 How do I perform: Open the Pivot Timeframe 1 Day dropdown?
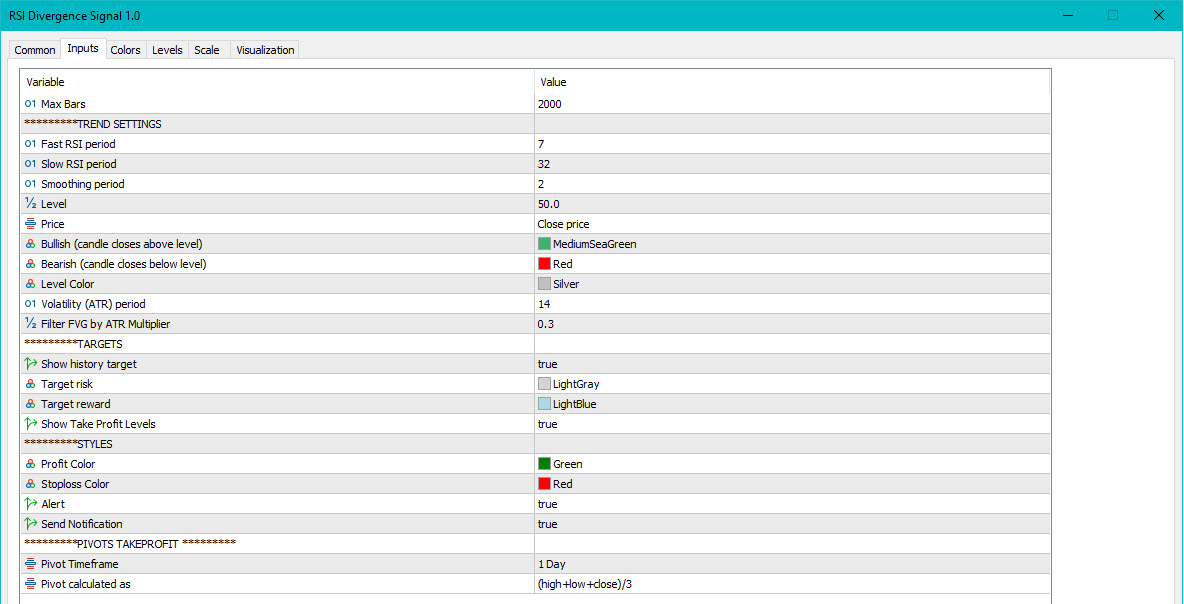pyautogui.click(x=552, y=564)
